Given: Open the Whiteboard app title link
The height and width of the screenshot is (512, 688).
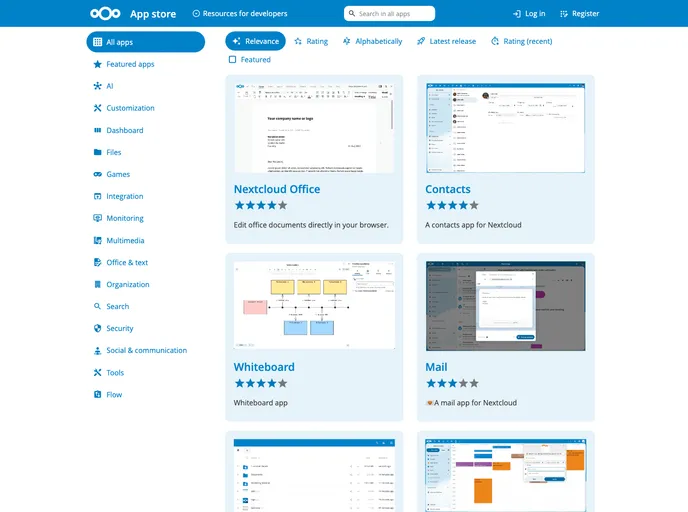Looking at the screenshot, I should [x=264, y=367].
